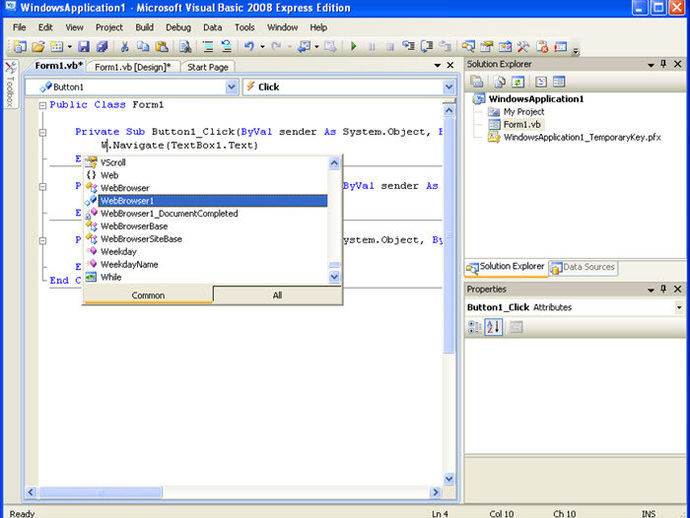Click the Solution Explorer toolbar icon with magnifier

click(468, 46)
